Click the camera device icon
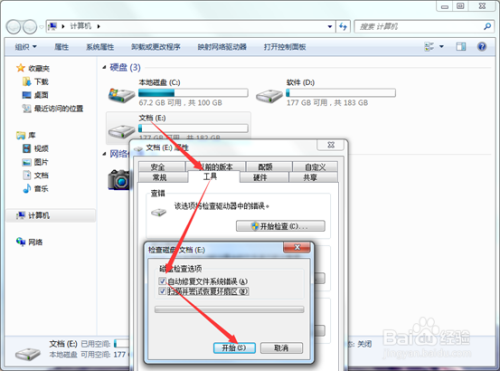The width and height of the screenshot is (500, 371). 119,180
